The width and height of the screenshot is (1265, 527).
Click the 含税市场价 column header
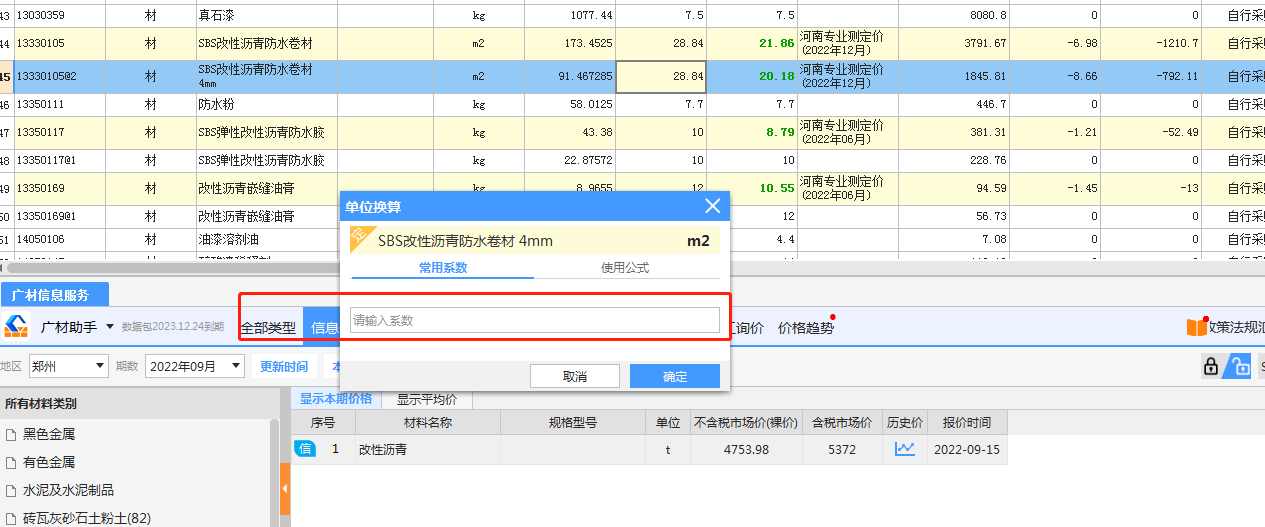(842, 423)
